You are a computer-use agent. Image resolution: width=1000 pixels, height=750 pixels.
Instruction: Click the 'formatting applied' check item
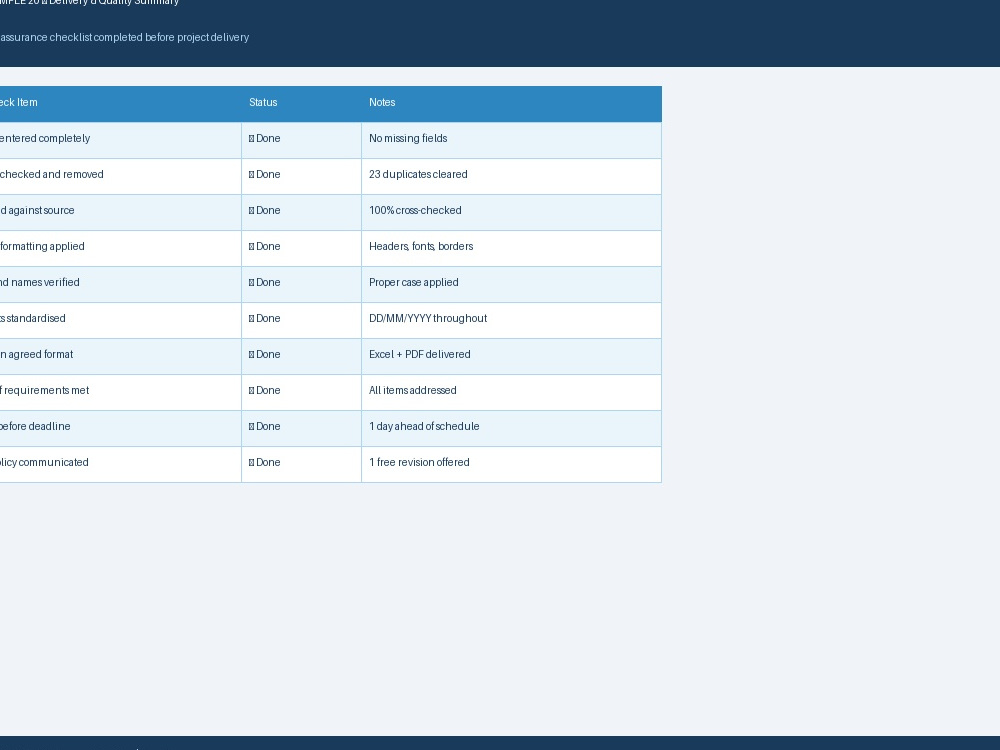pos(121,247)
